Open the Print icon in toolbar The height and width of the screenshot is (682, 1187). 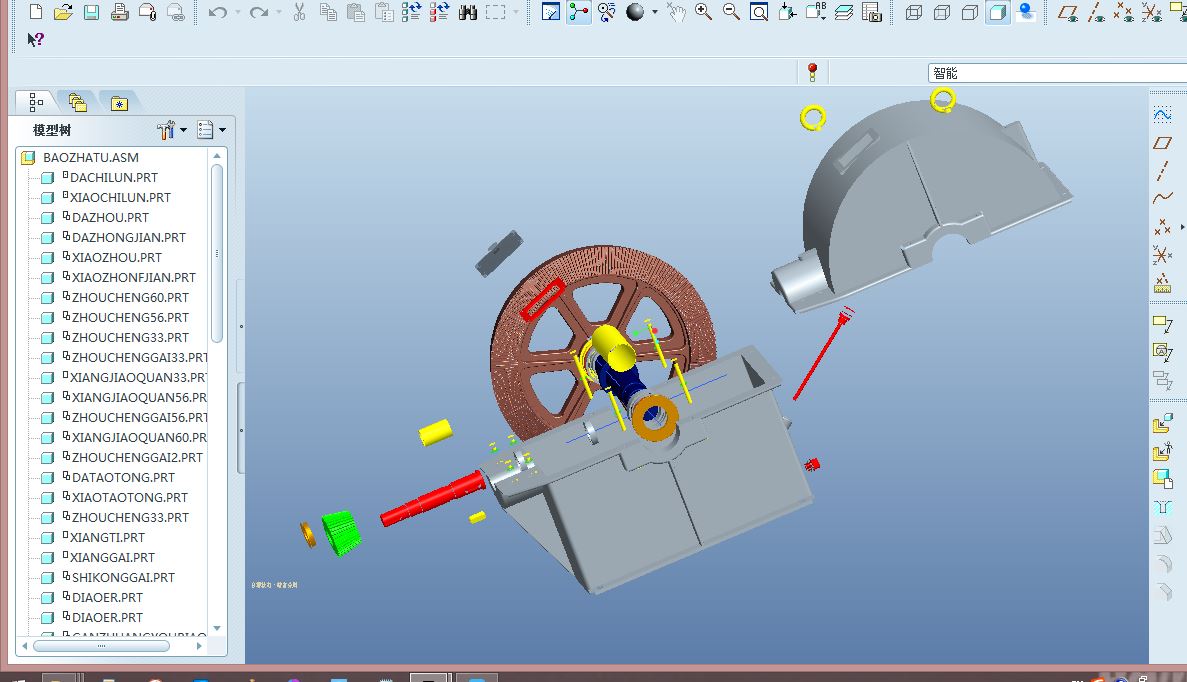coord(120,12)
